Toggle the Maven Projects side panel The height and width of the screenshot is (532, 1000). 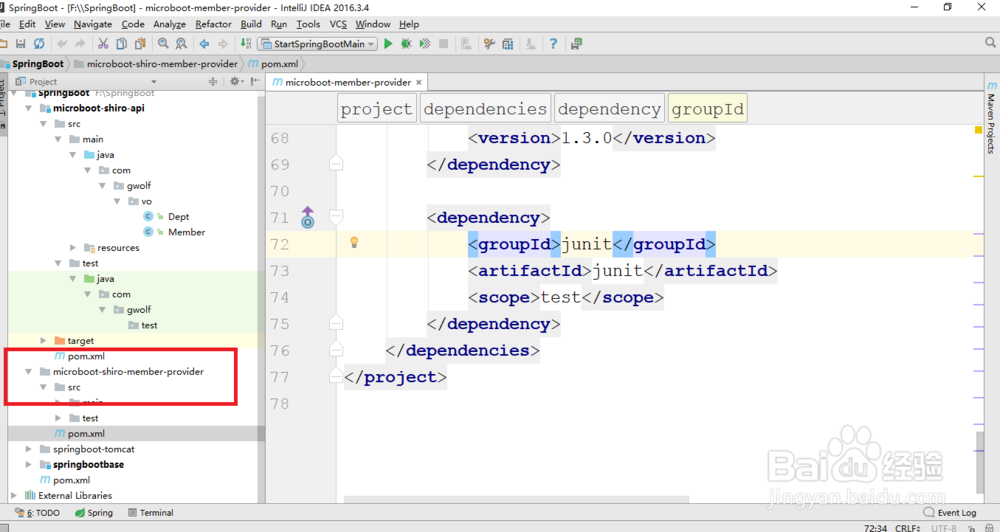[x=991, y=118]
